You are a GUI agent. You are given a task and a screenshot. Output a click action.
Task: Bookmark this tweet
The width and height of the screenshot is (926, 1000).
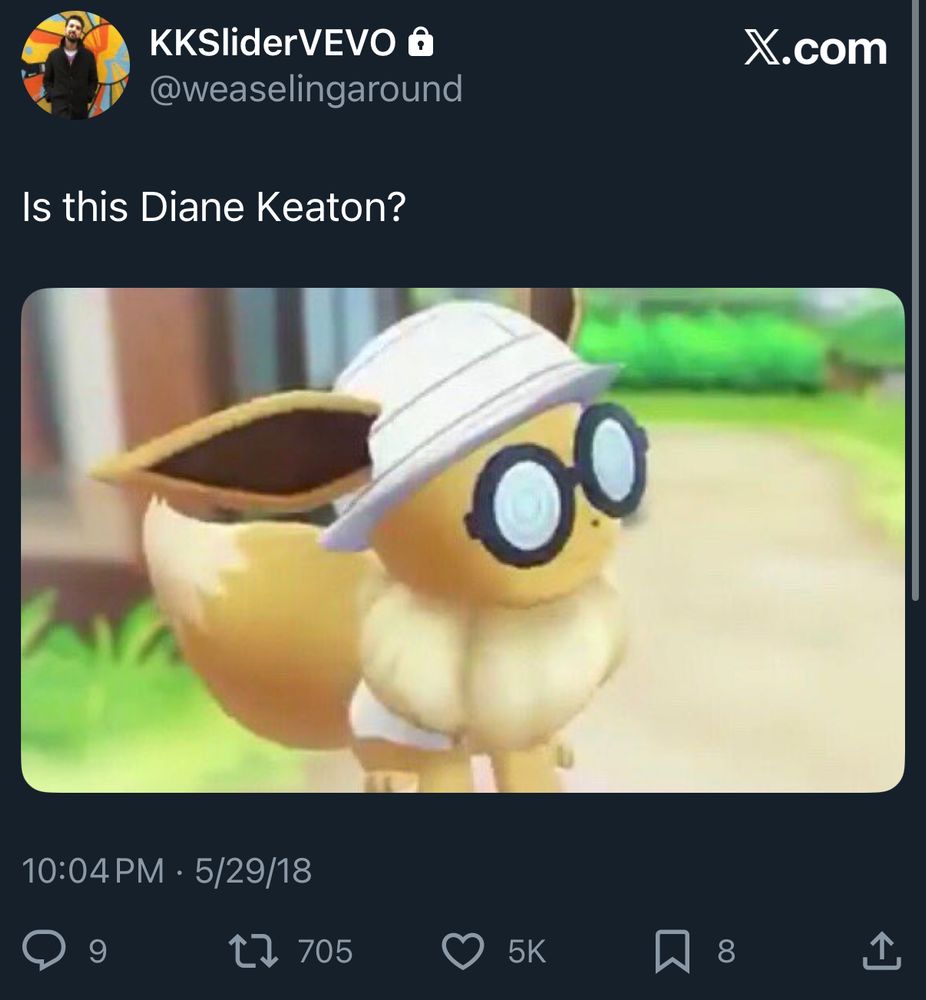pos(672,952)
